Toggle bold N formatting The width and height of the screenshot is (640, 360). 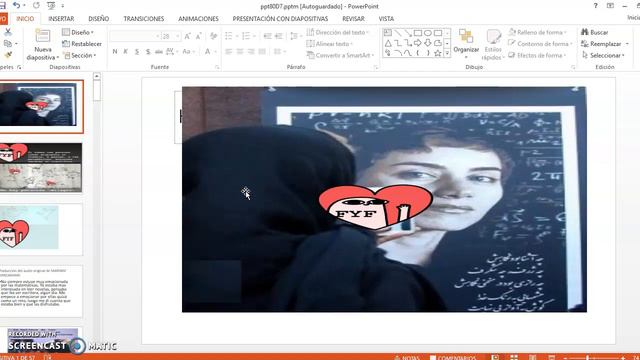(x=115, y=51)
